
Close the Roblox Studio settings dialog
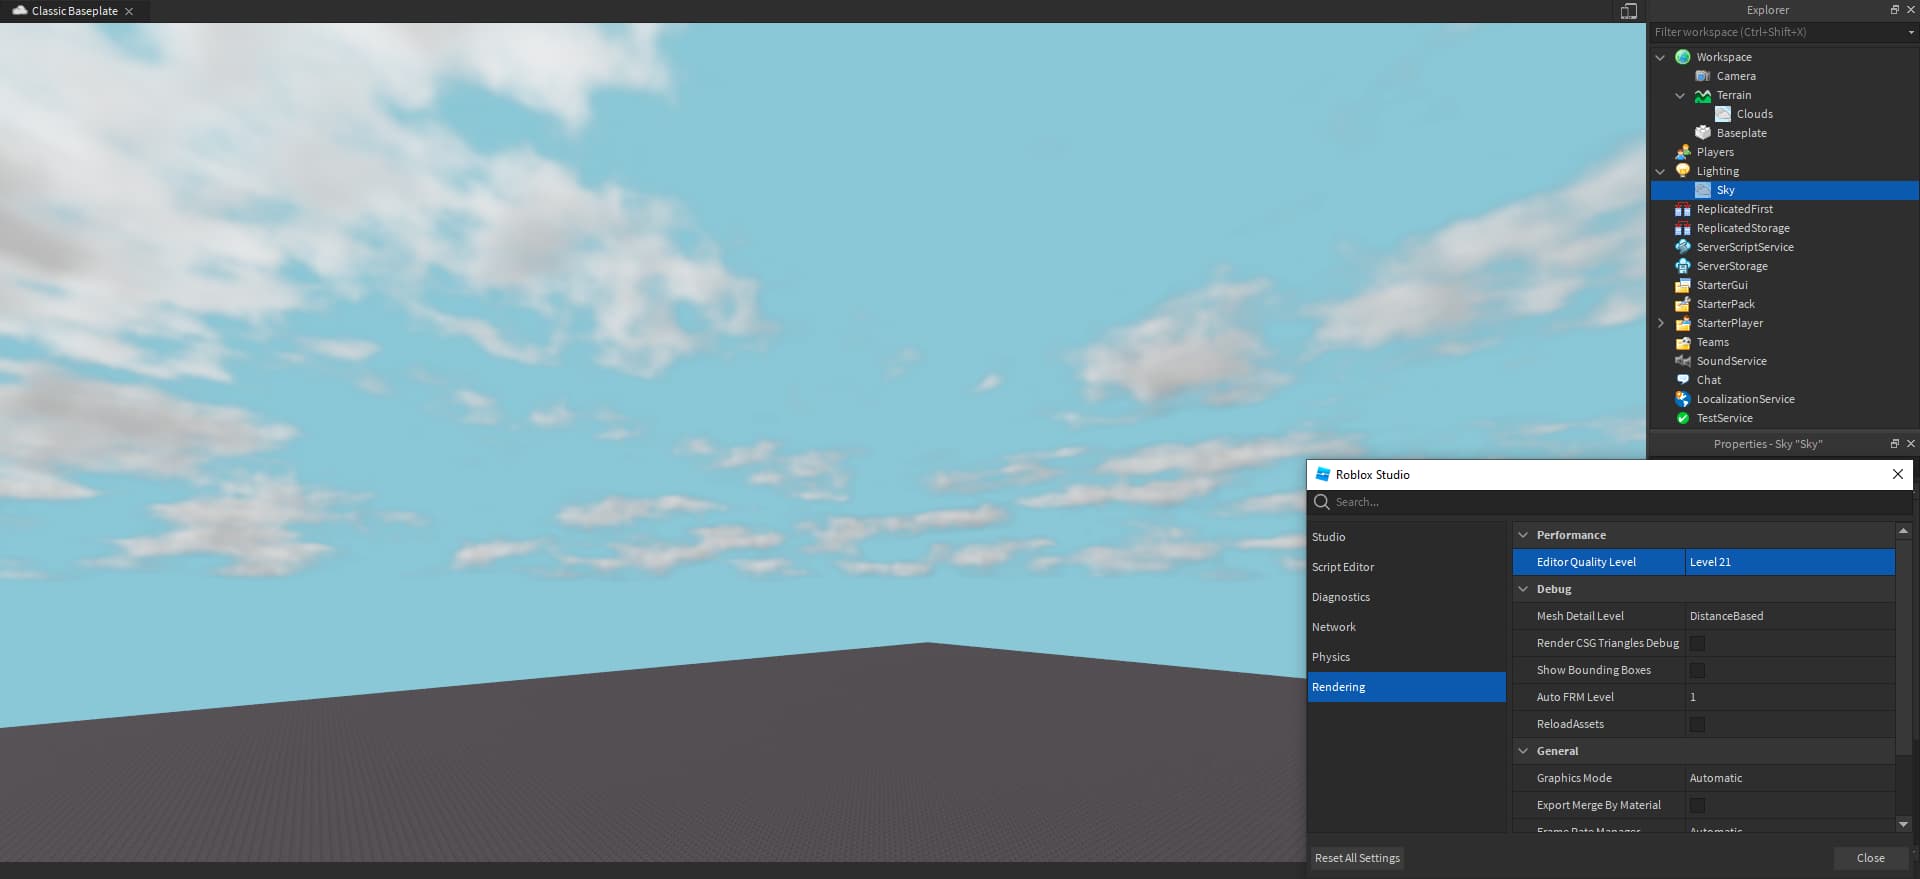pos(1898,475)
